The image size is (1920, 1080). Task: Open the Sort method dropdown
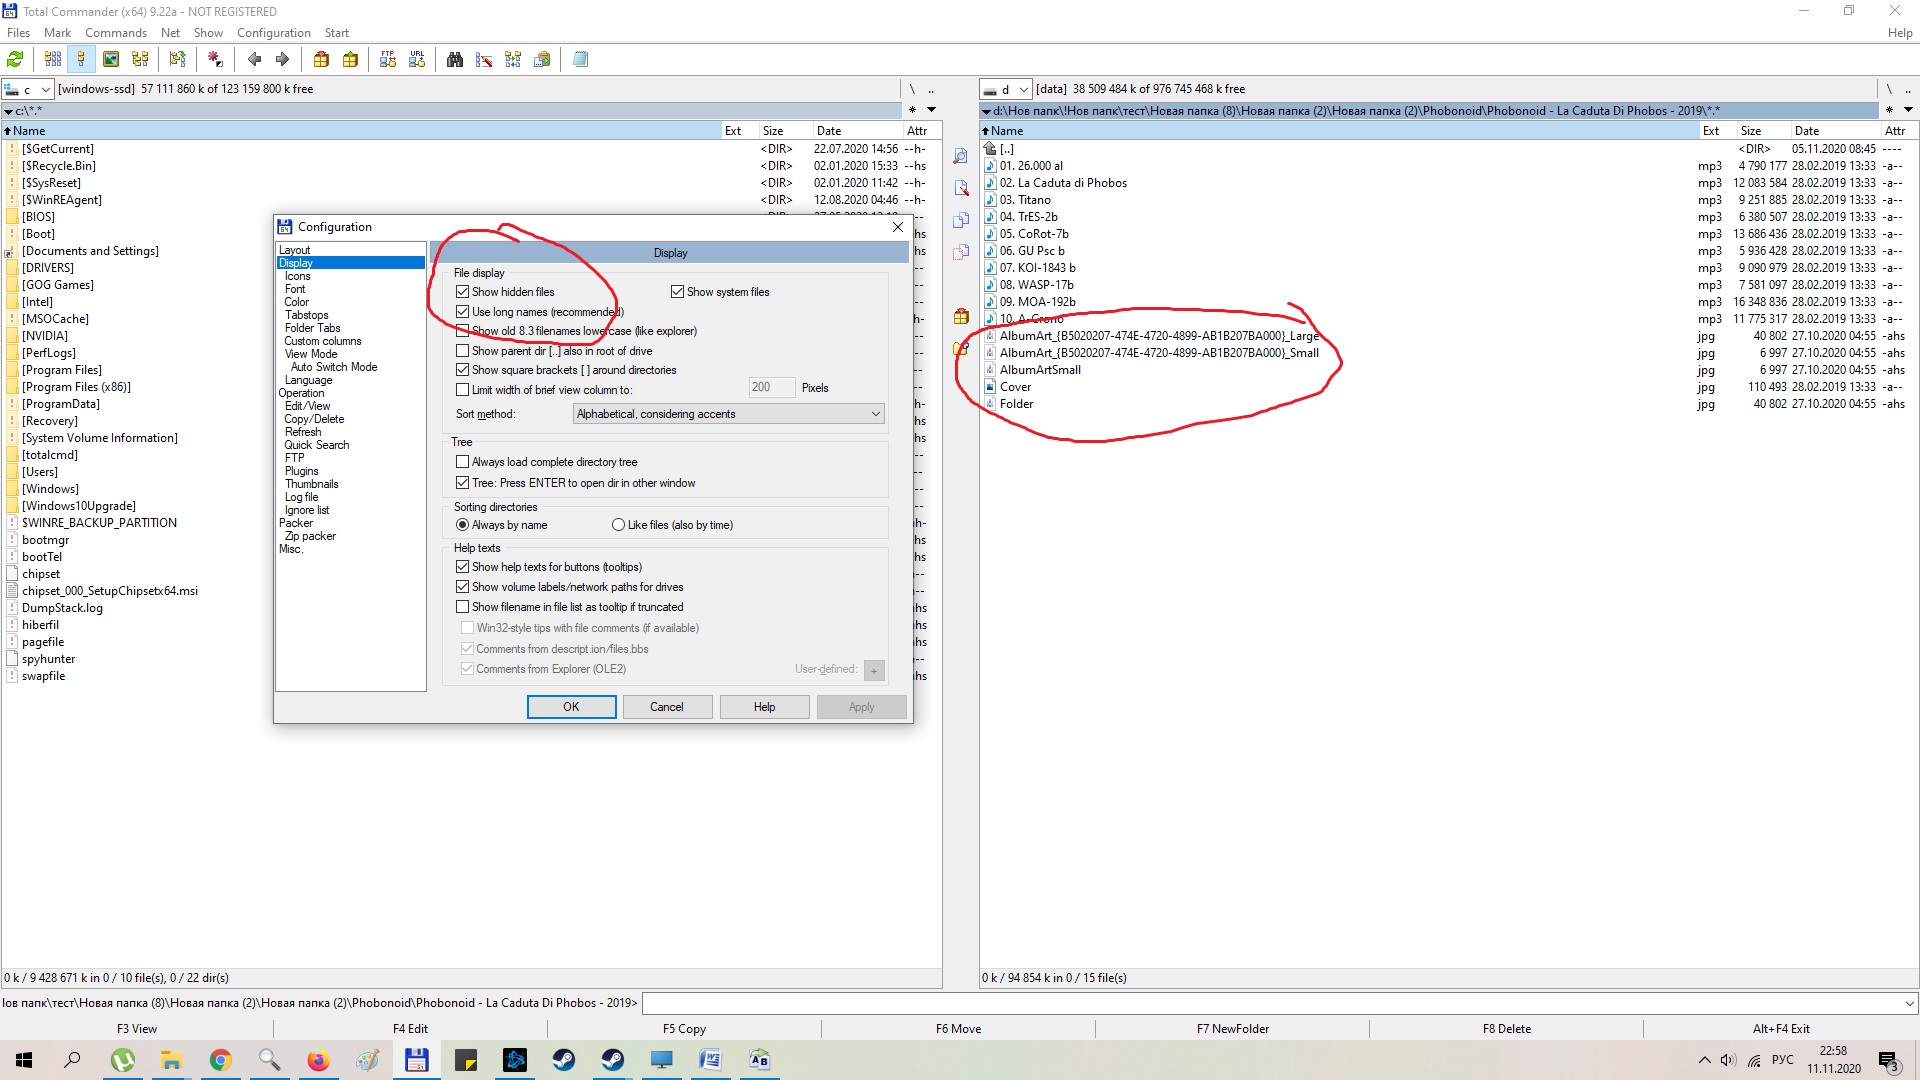click(x=729, y=414)
